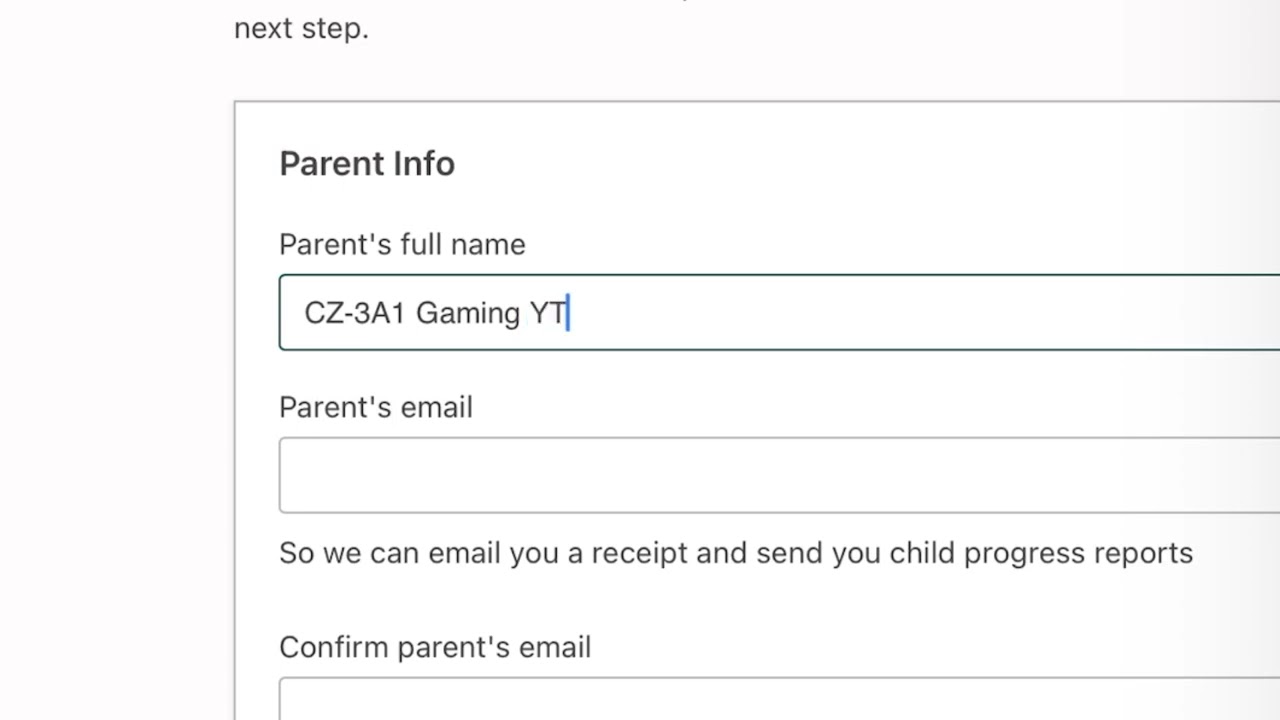Image resolution: width=1280 pixels, height=720 pixels.
Task: Place cursor on the word "Gaming" in name field
Action: pos(468,314)
